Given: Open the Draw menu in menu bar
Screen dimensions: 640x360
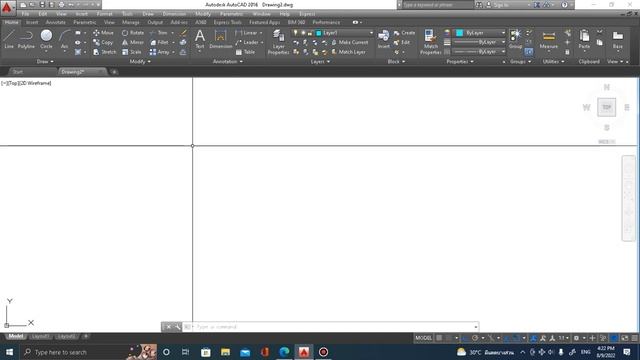Looking at the screenshot, I should pyautogui.click(x=148, y=14).
